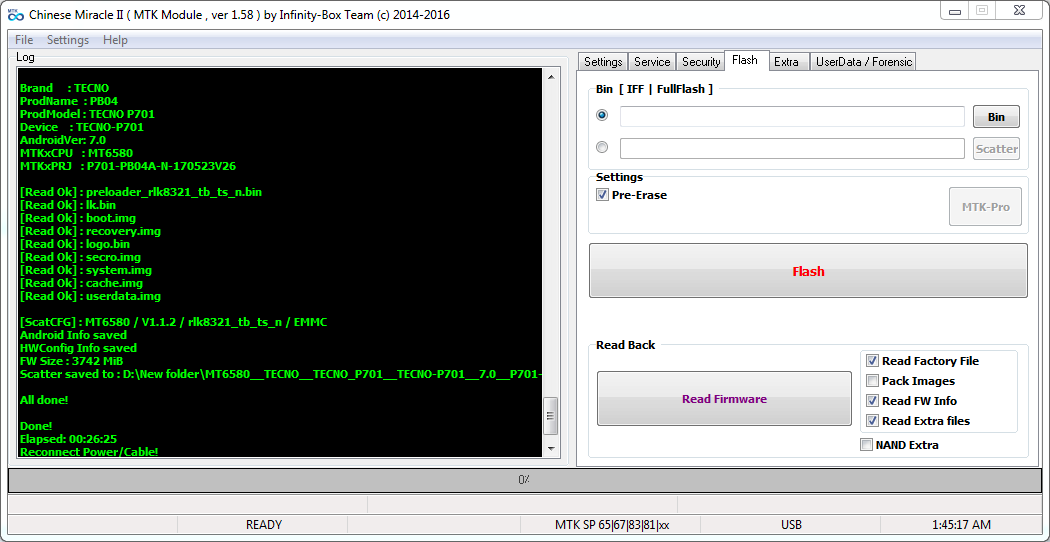Screen dimensions: 1050x542
Task: Toggle Read Extra files checkbox
Action: coord(872,421)
